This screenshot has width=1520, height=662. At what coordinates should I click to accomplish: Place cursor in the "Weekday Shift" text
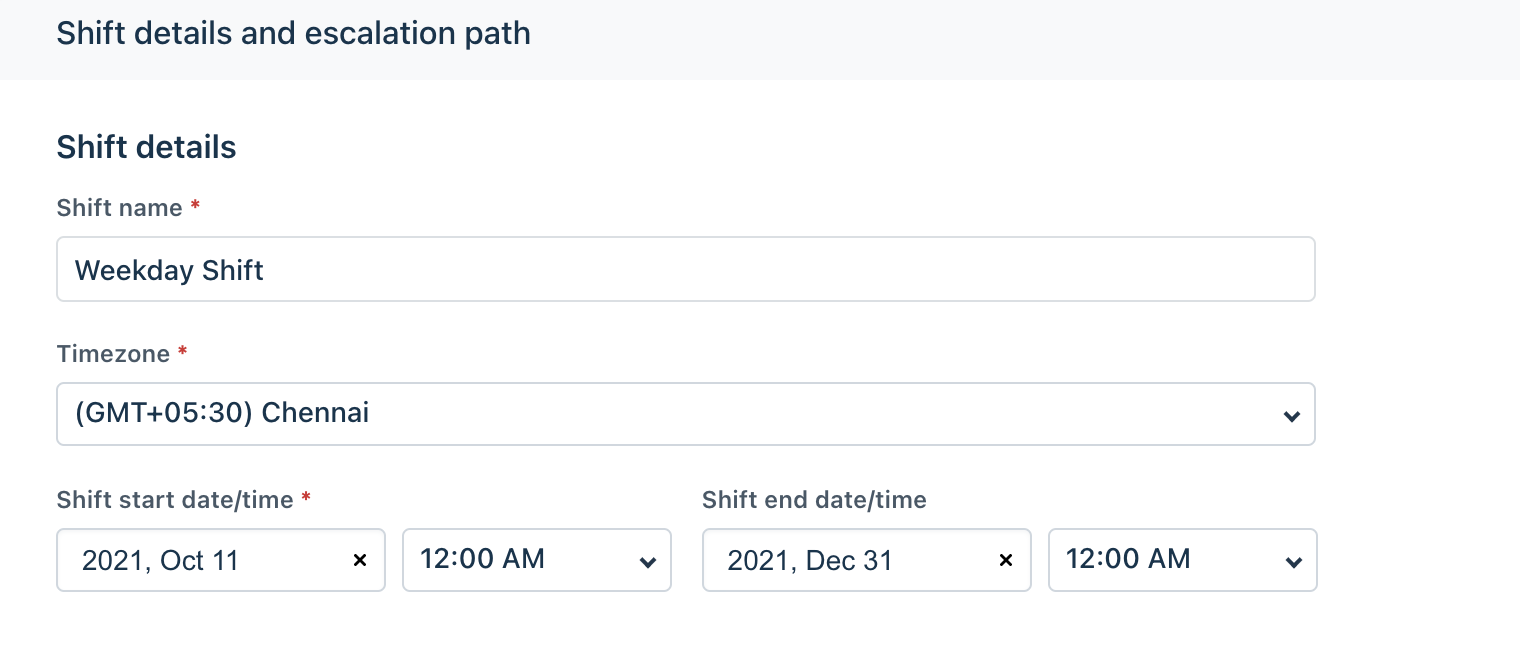point(169,270)
